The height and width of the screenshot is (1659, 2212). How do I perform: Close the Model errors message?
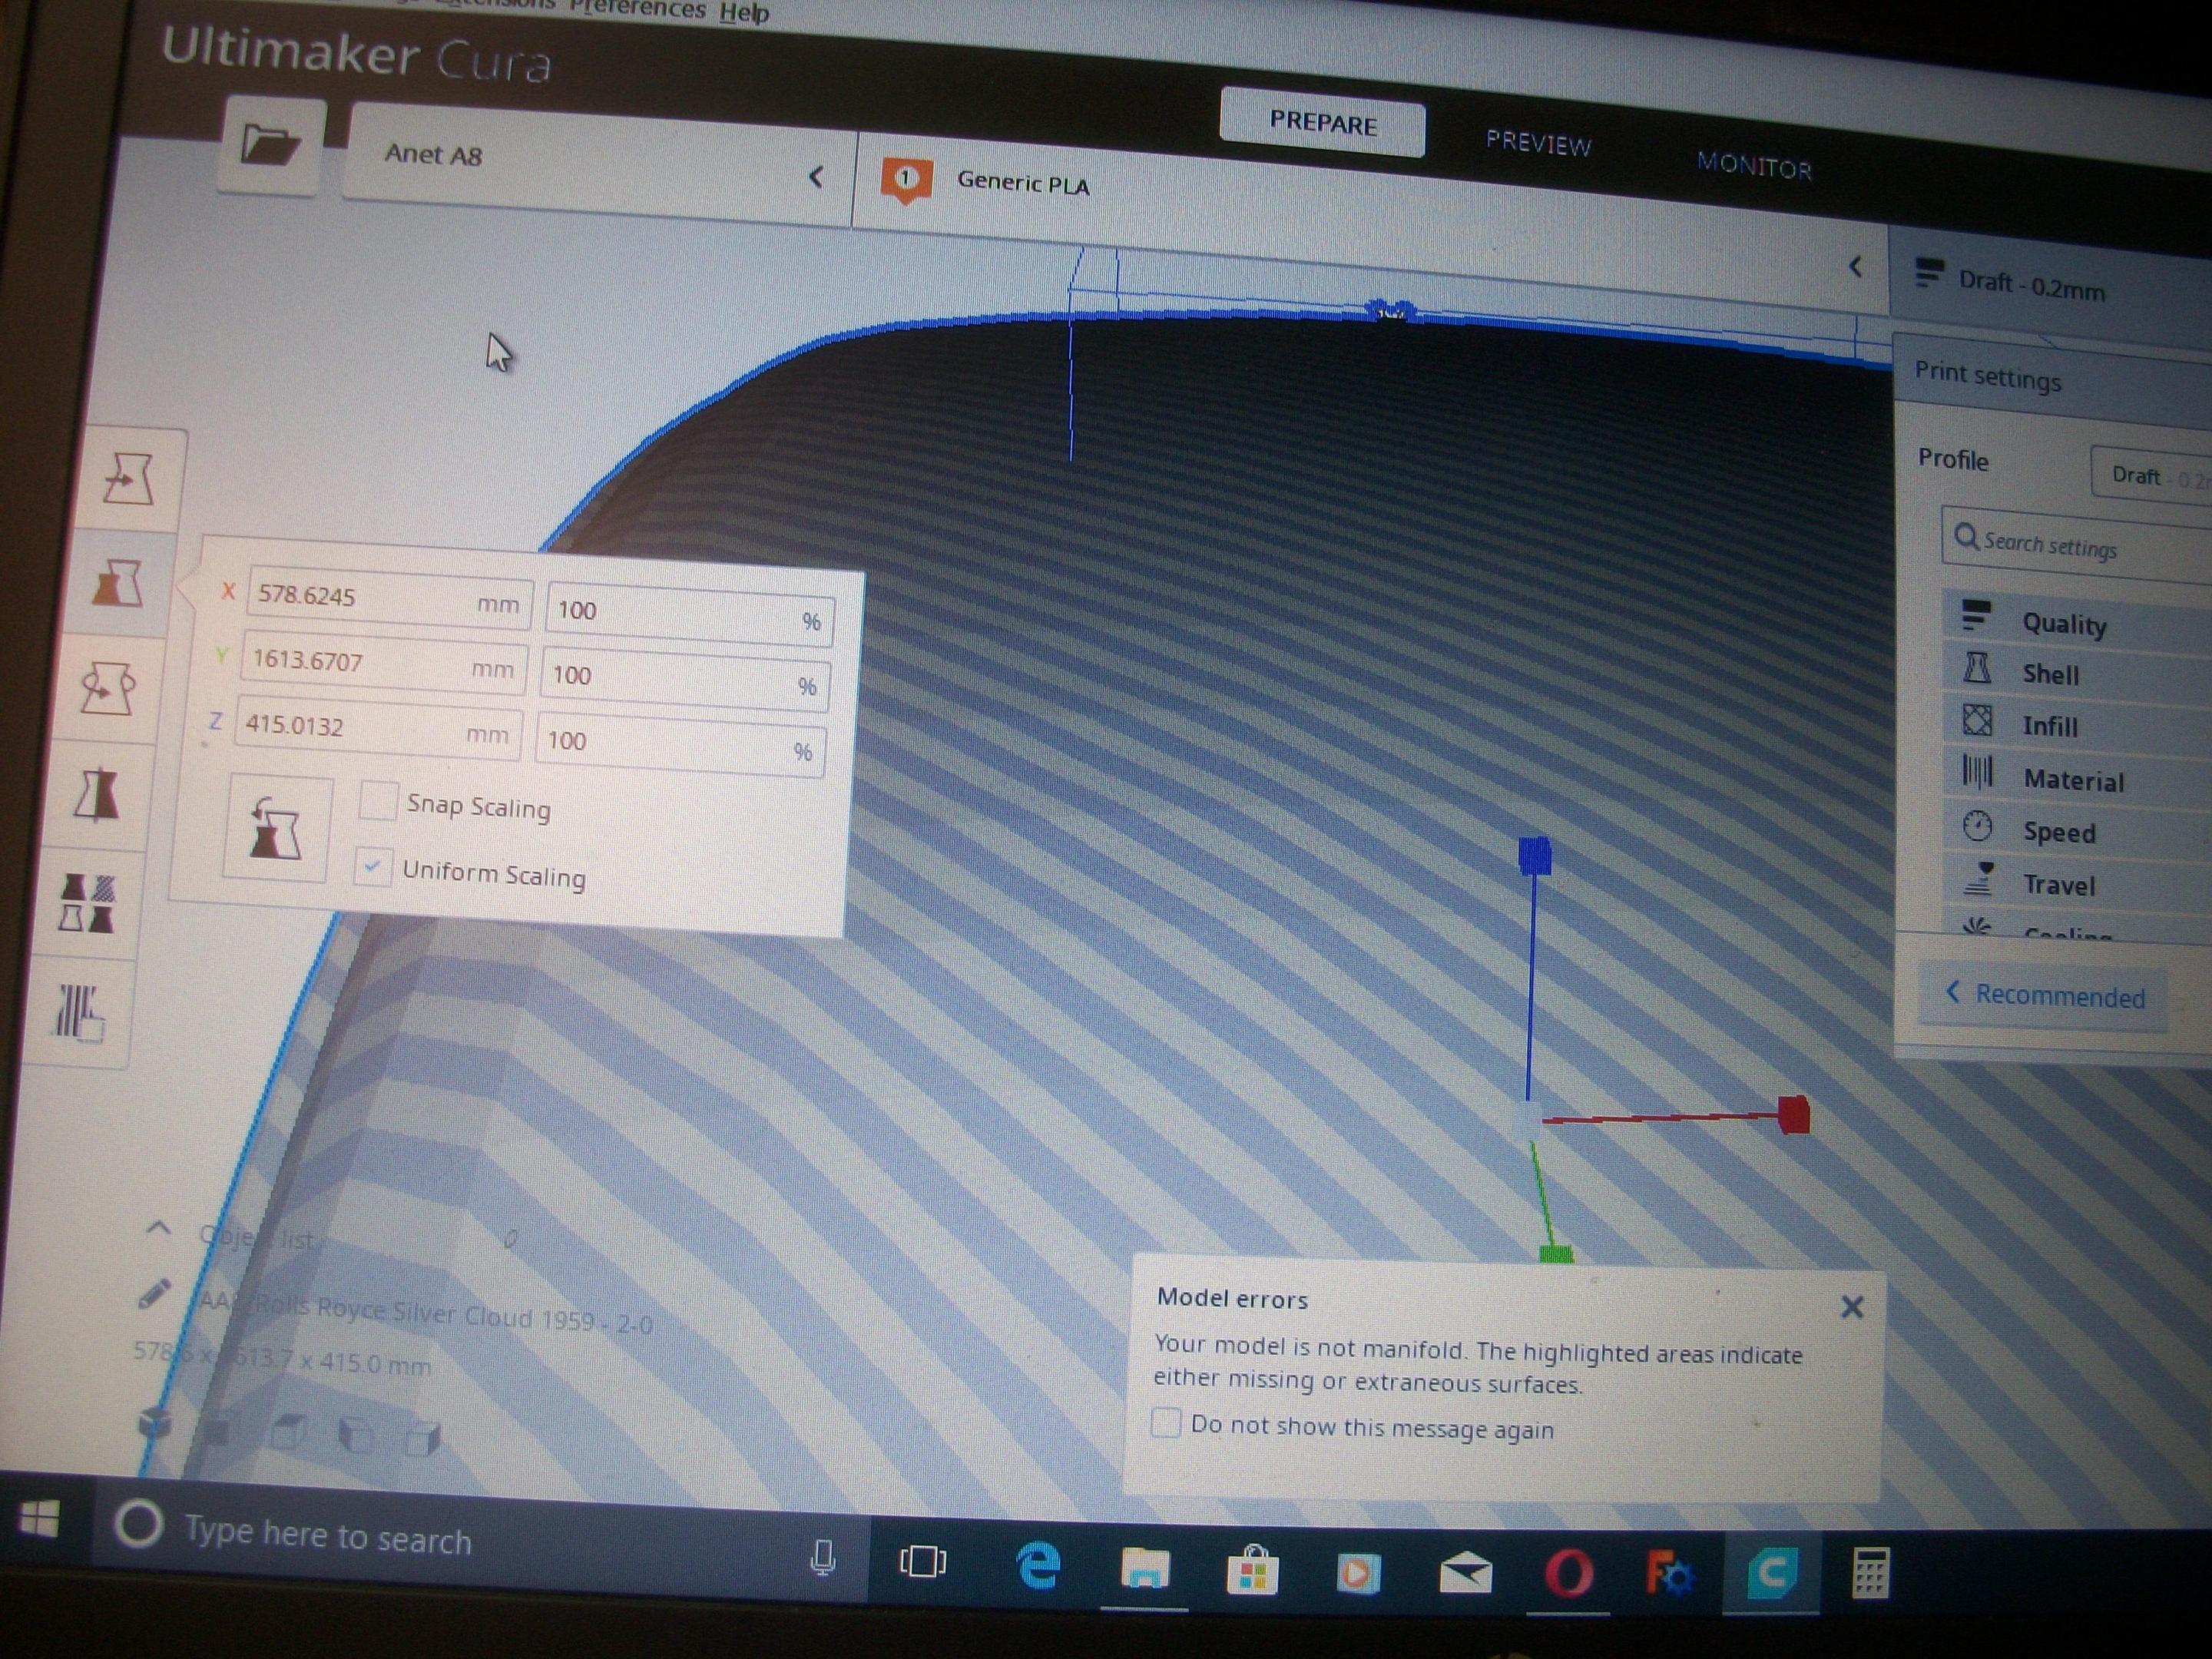pyautogui.click(x=1851, y=1307)
